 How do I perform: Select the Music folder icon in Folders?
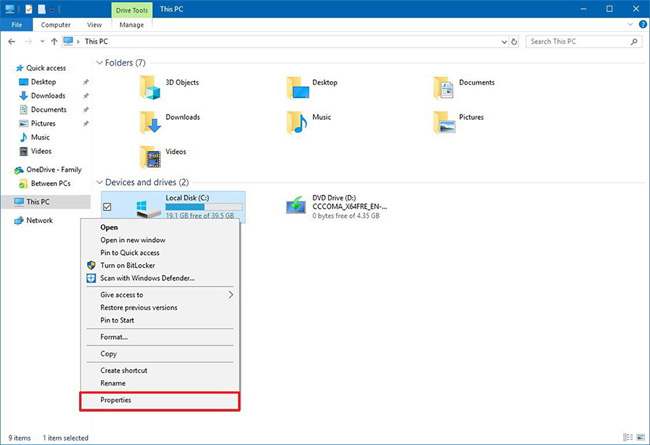click(297, 122)
